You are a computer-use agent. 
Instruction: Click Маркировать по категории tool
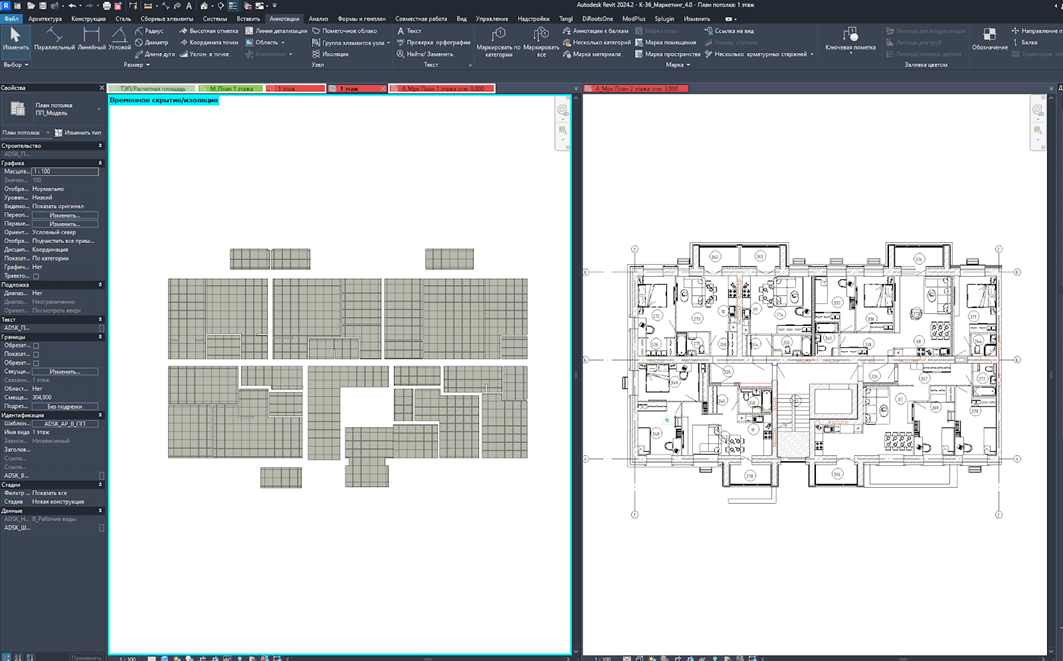(x=498, y=41)
